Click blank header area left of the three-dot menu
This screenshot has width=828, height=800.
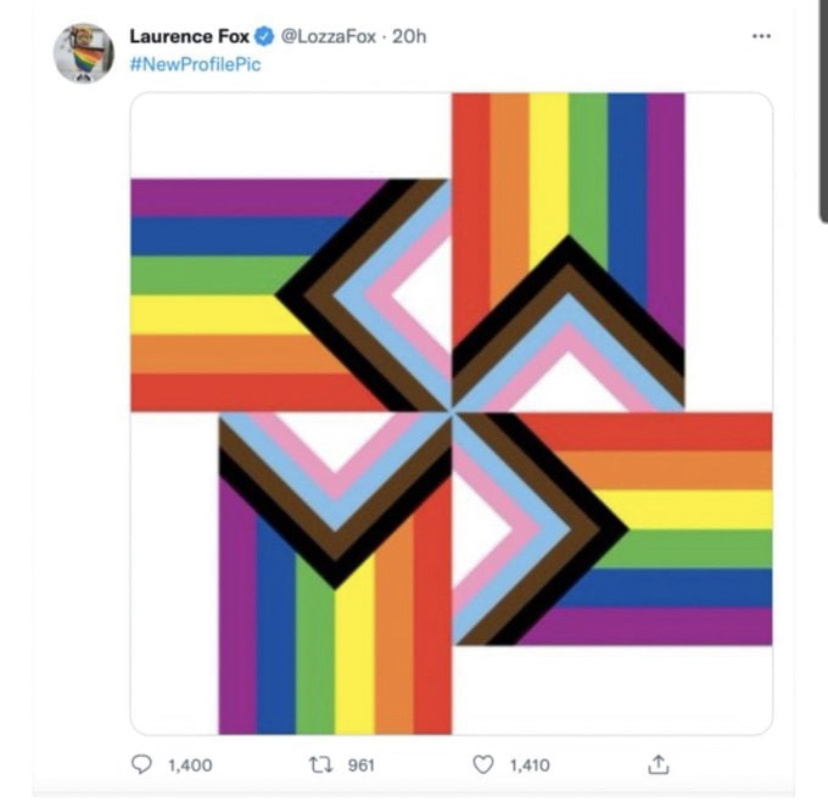(600, 37)
